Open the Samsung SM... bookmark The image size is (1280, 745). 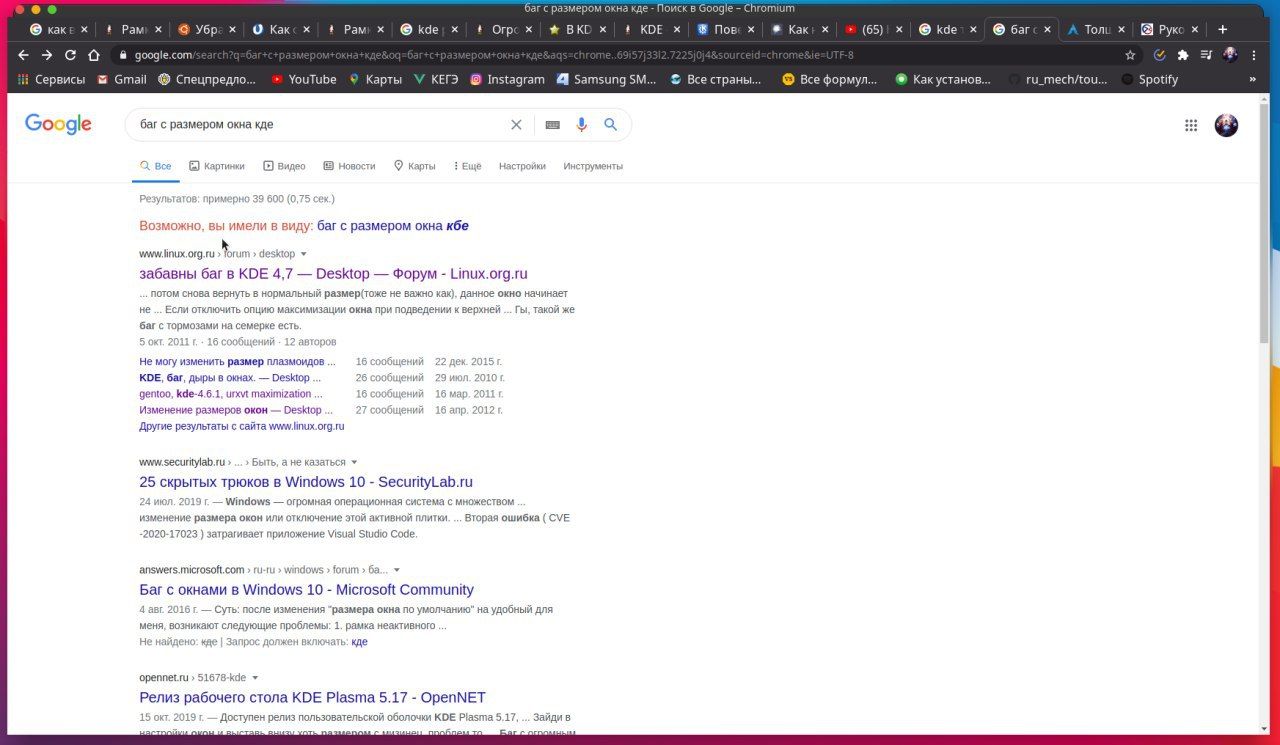tap(606, 79)
